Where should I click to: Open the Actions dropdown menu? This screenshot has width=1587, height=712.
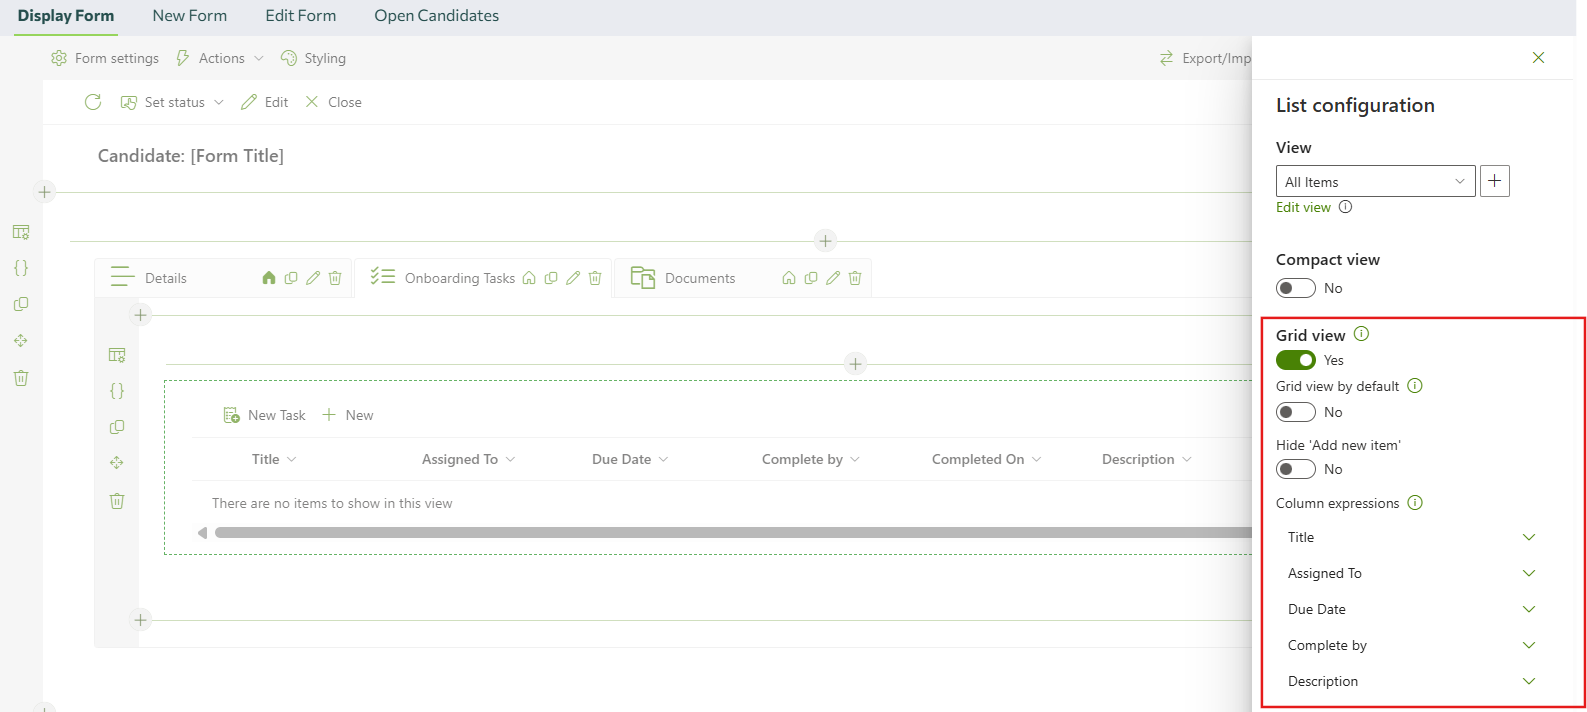(x=220, y=58)
